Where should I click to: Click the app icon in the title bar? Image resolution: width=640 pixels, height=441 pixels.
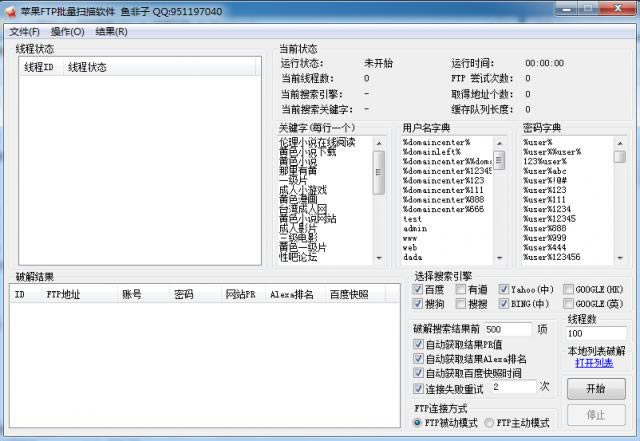(10, 11)
